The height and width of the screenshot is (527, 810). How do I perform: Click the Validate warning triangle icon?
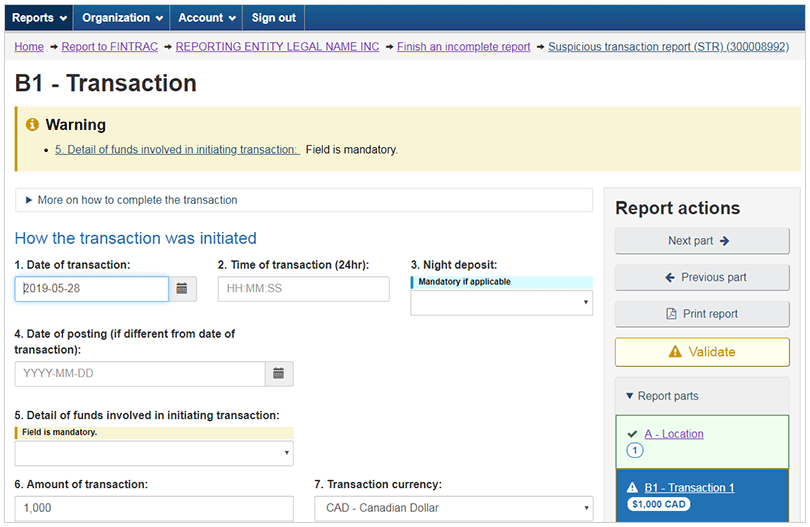pyautogui.click(x=675, y=352)
